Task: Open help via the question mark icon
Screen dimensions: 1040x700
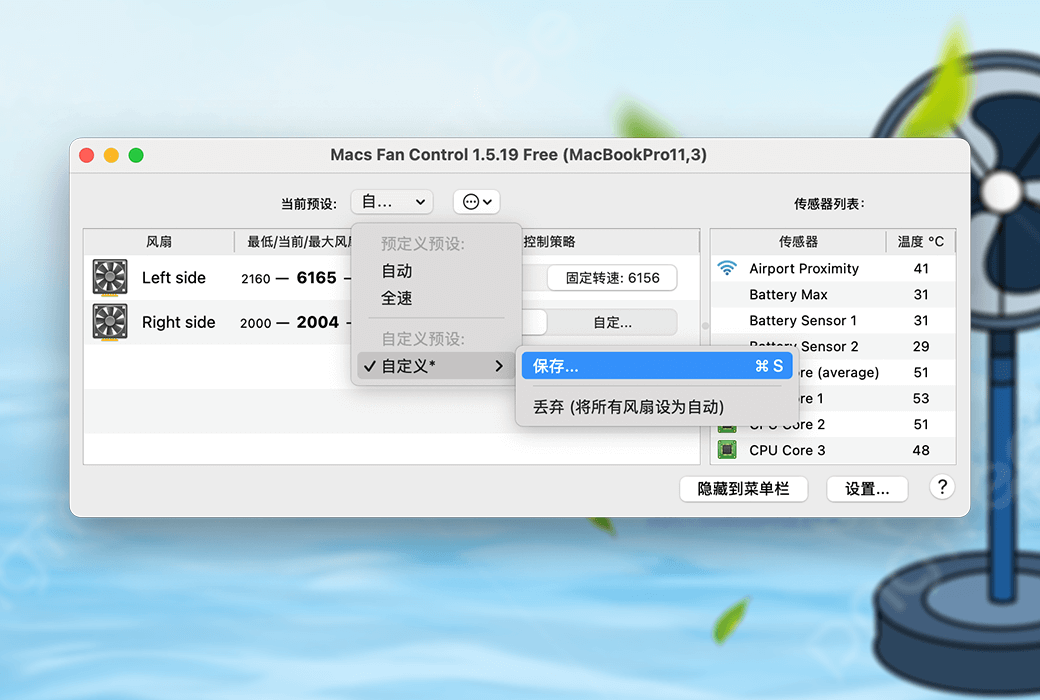Action: [x=941, y=488]
